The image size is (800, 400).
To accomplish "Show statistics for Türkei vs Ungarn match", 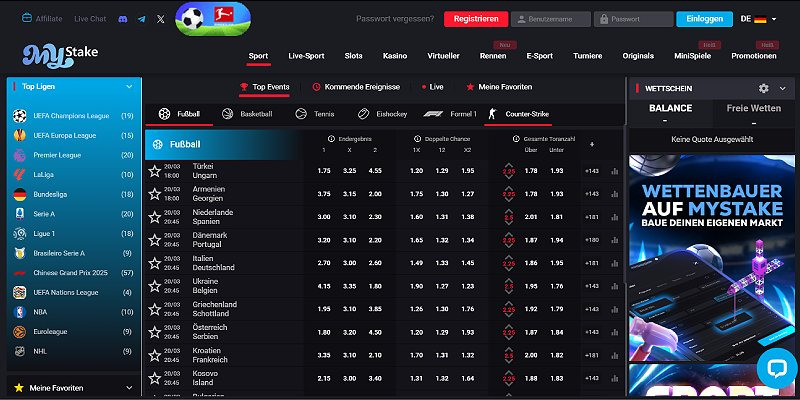I will (614, 171).
